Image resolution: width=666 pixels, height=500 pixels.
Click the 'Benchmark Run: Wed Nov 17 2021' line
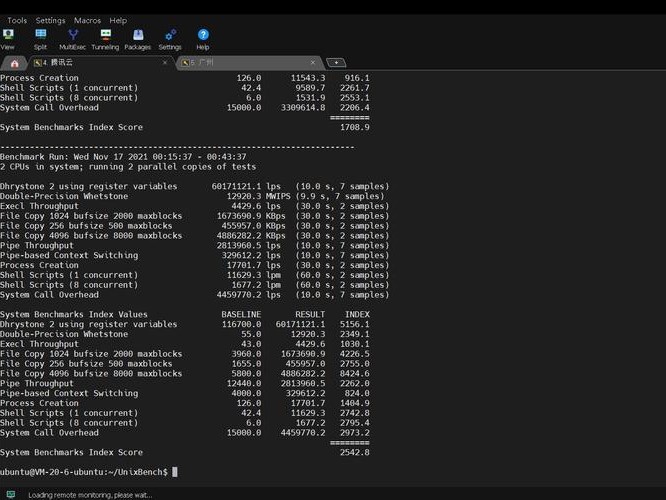123,157
